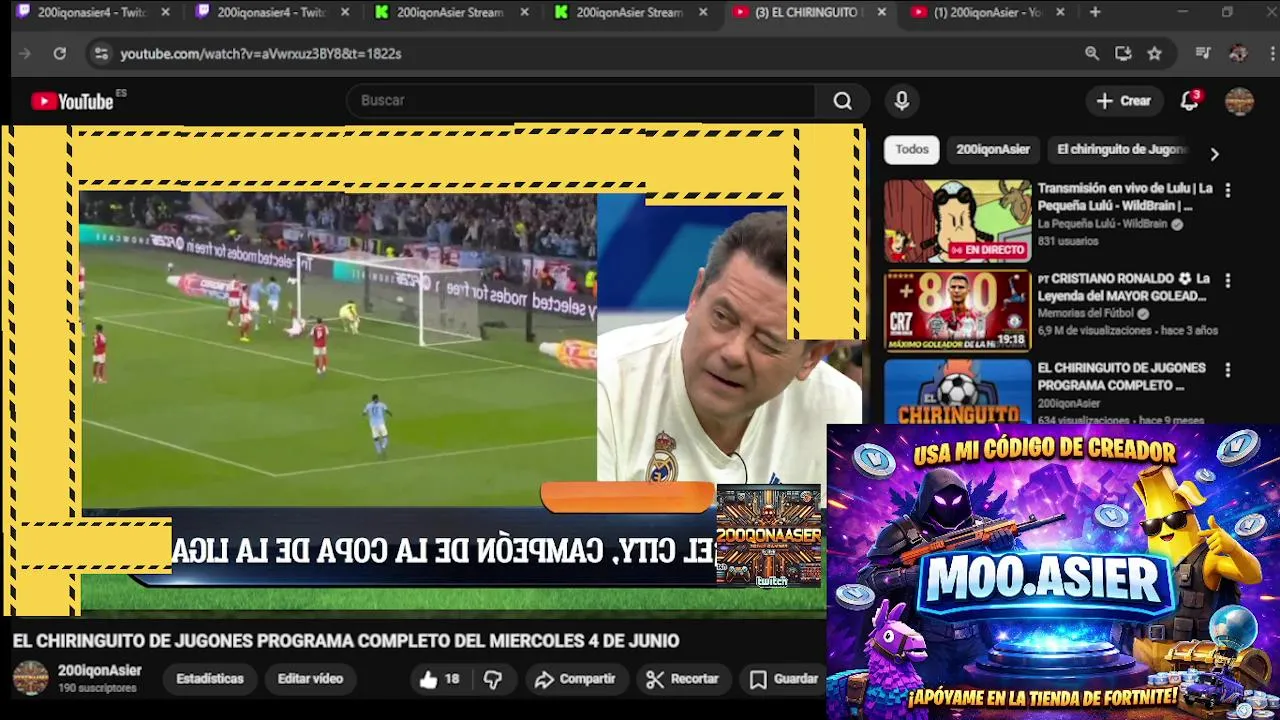Open the 'EL CHIRINGUITO DE JUGONES PROGRAMA COMPLETO' sidebar title

(x=1122, y=376)
